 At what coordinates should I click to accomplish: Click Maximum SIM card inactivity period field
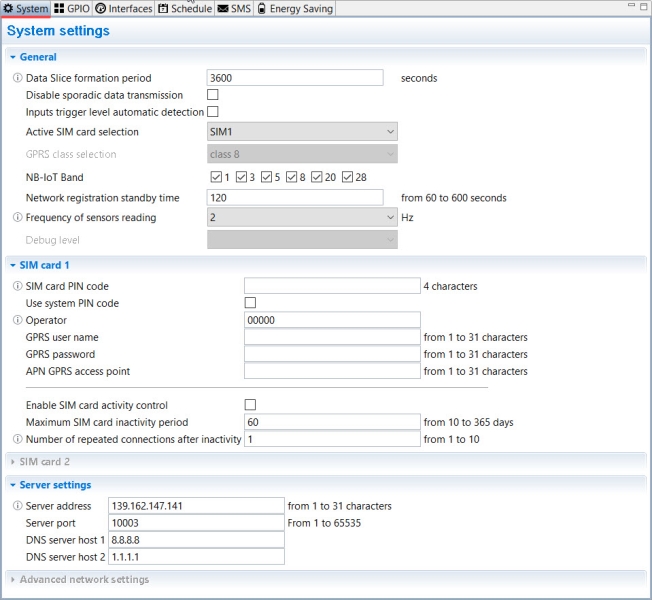click(332, 422)
